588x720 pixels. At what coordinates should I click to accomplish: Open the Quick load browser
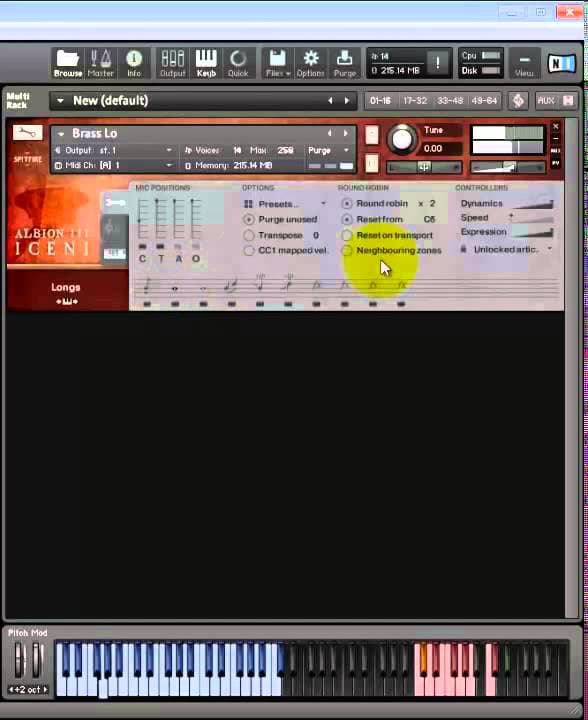click(238, 63)
